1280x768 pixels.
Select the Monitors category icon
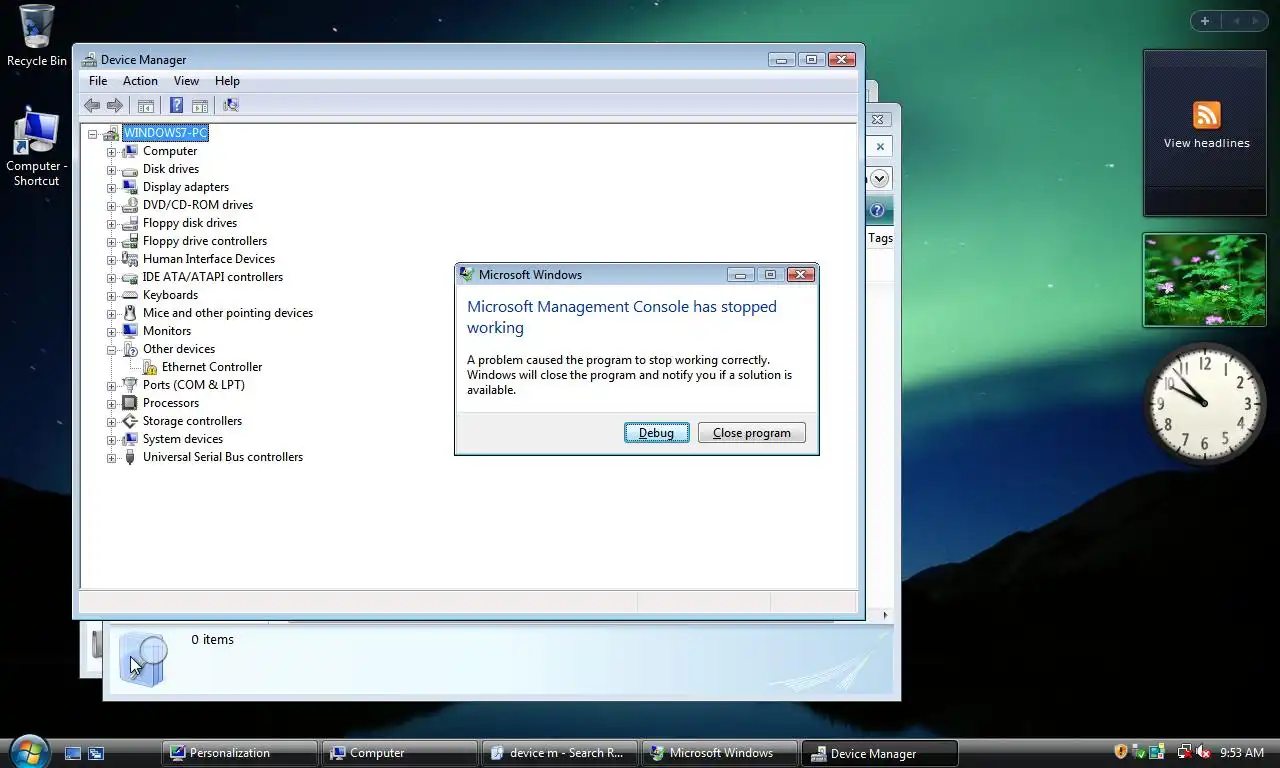(x=130, y=331)
